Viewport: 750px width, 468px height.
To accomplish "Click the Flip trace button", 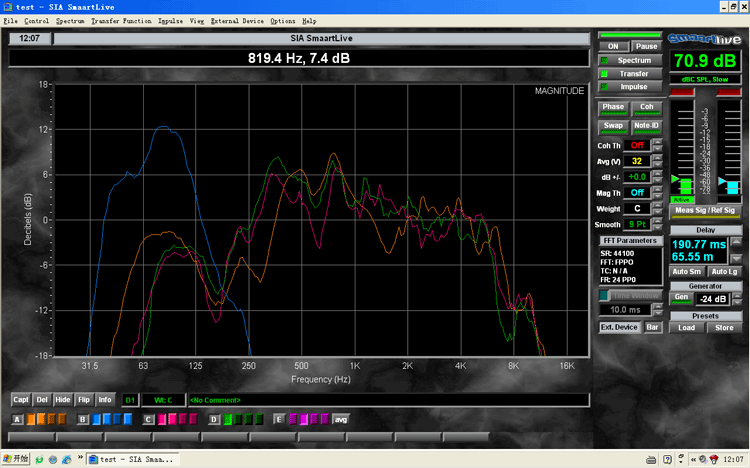I will 84,400.
